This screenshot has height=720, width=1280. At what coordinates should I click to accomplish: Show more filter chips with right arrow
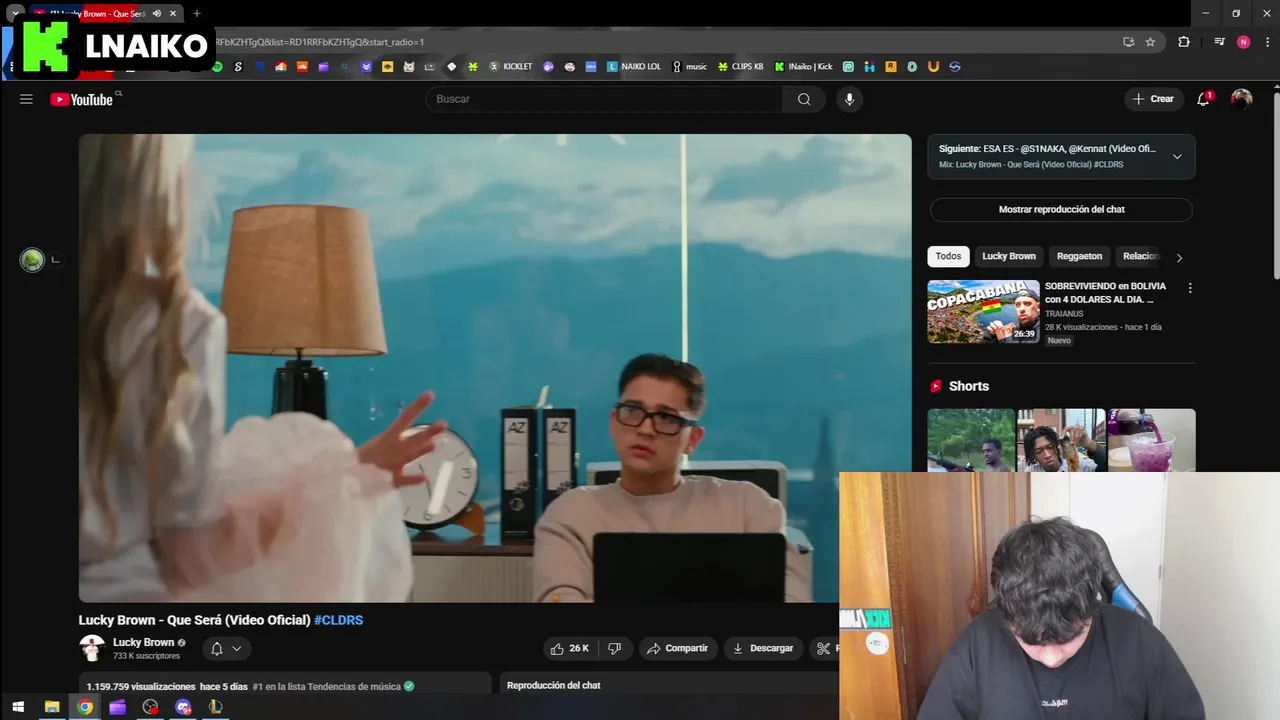1179,257
